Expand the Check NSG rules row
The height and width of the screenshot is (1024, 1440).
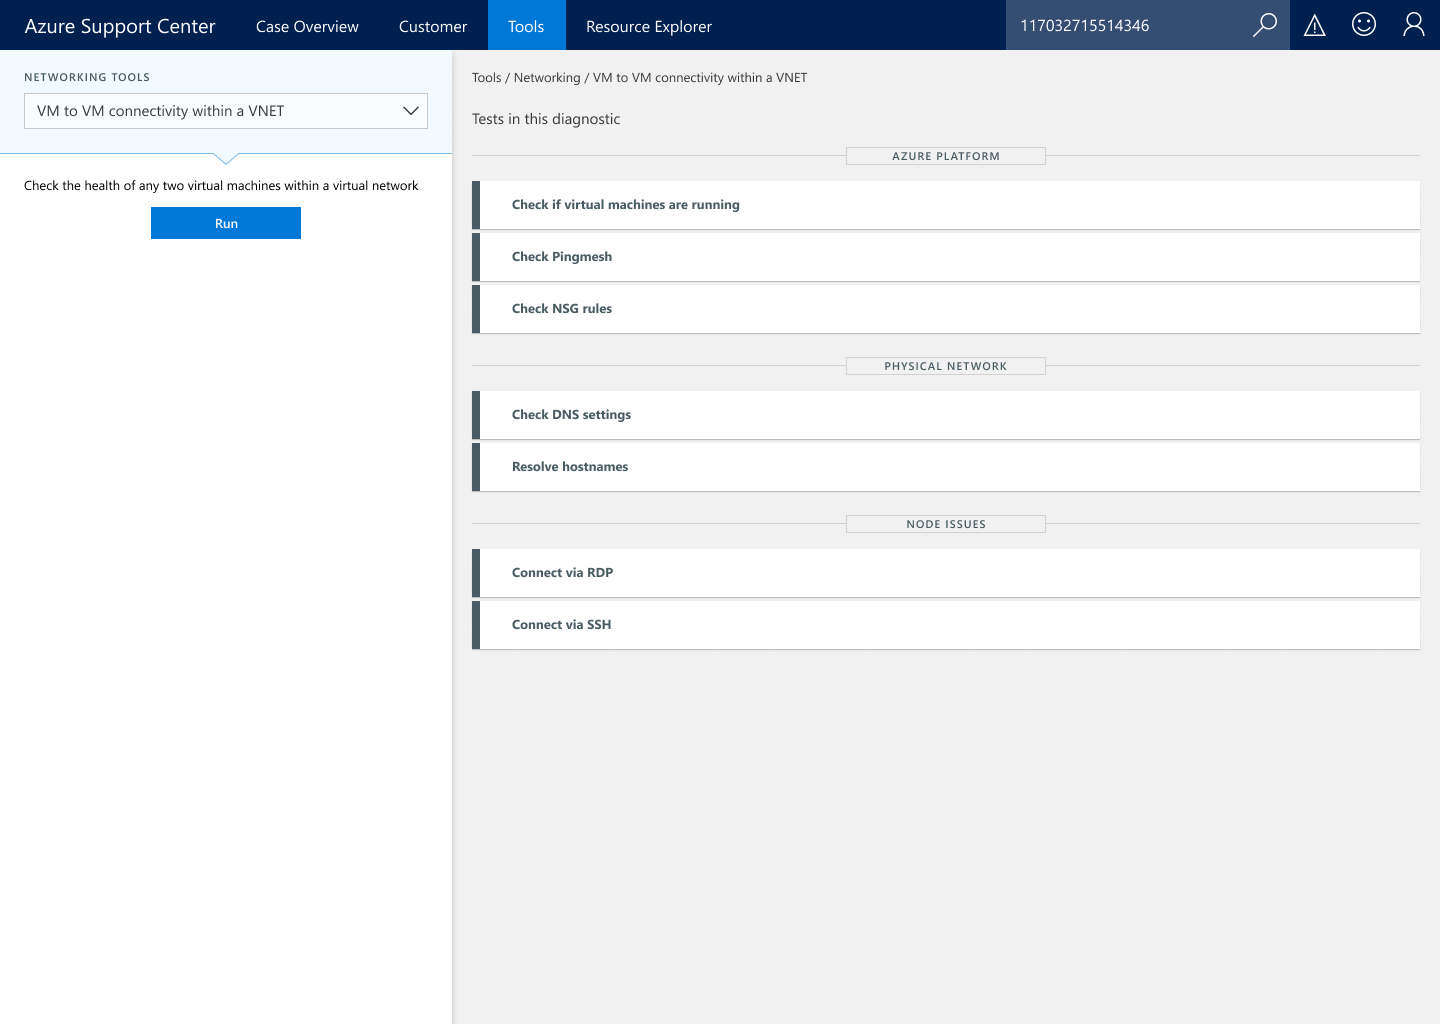[946, 309]
